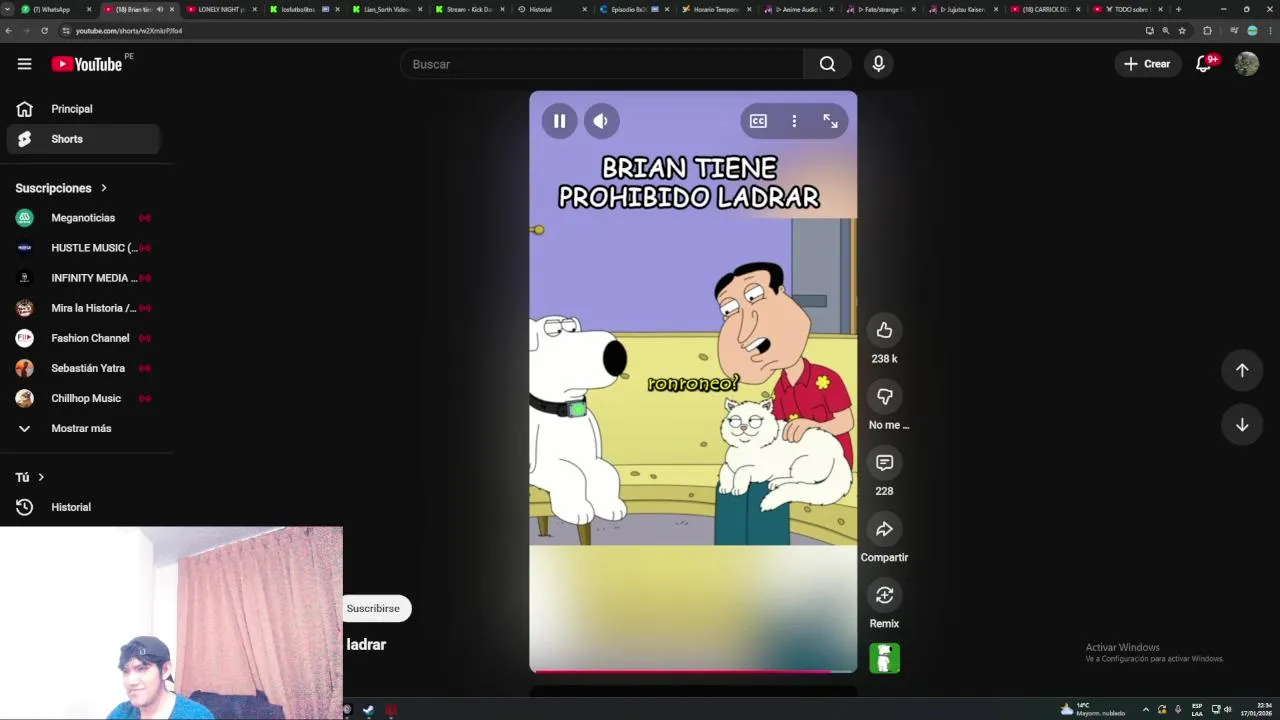1280x720 pixels.
Task: Open the INFINITY MEDIA channel
Action: click(x=83, y=278)
